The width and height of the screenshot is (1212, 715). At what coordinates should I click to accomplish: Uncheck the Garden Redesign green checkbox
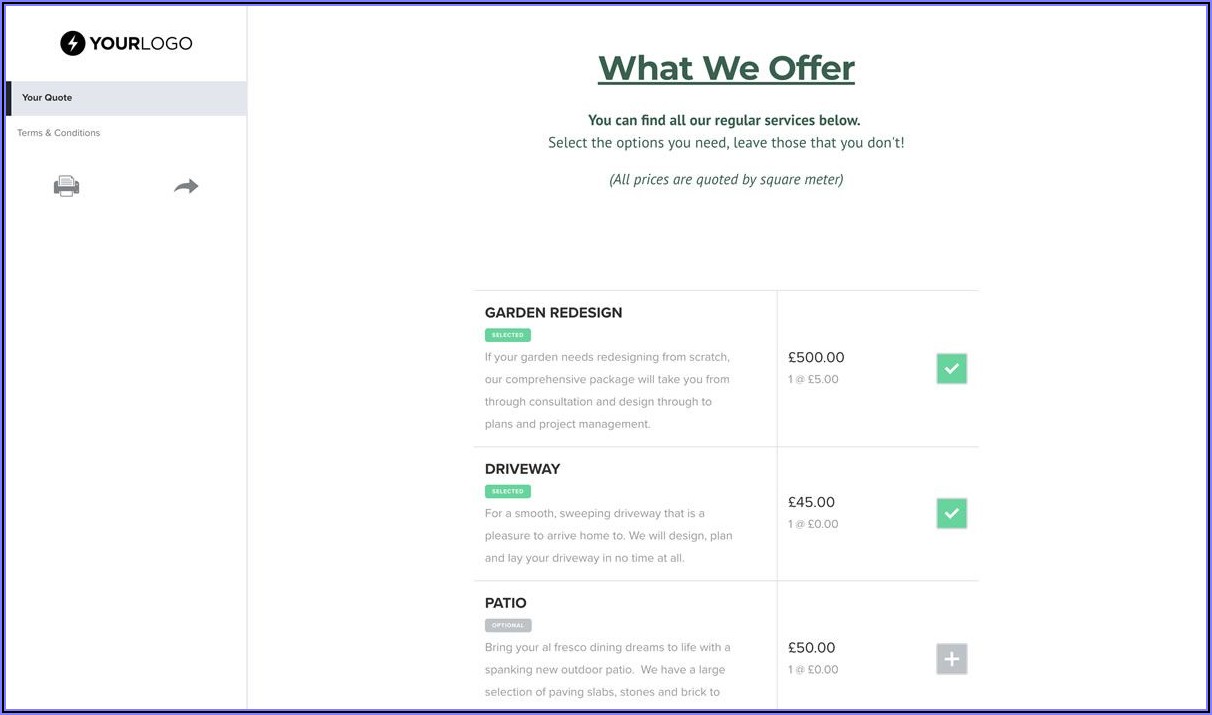pos(951,369)
